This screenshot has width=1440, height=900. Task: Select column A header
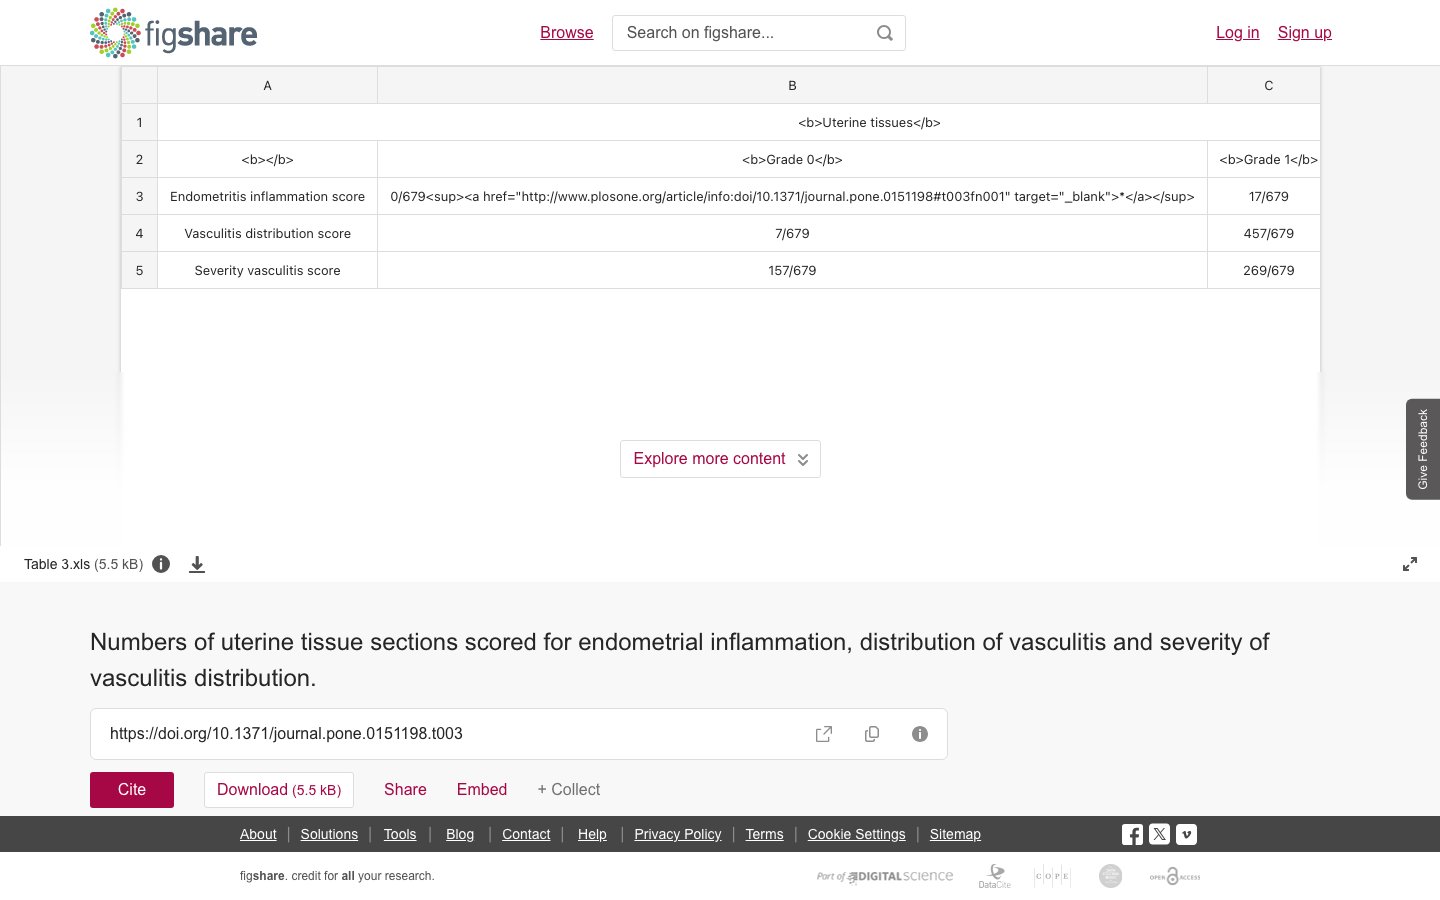267,86
